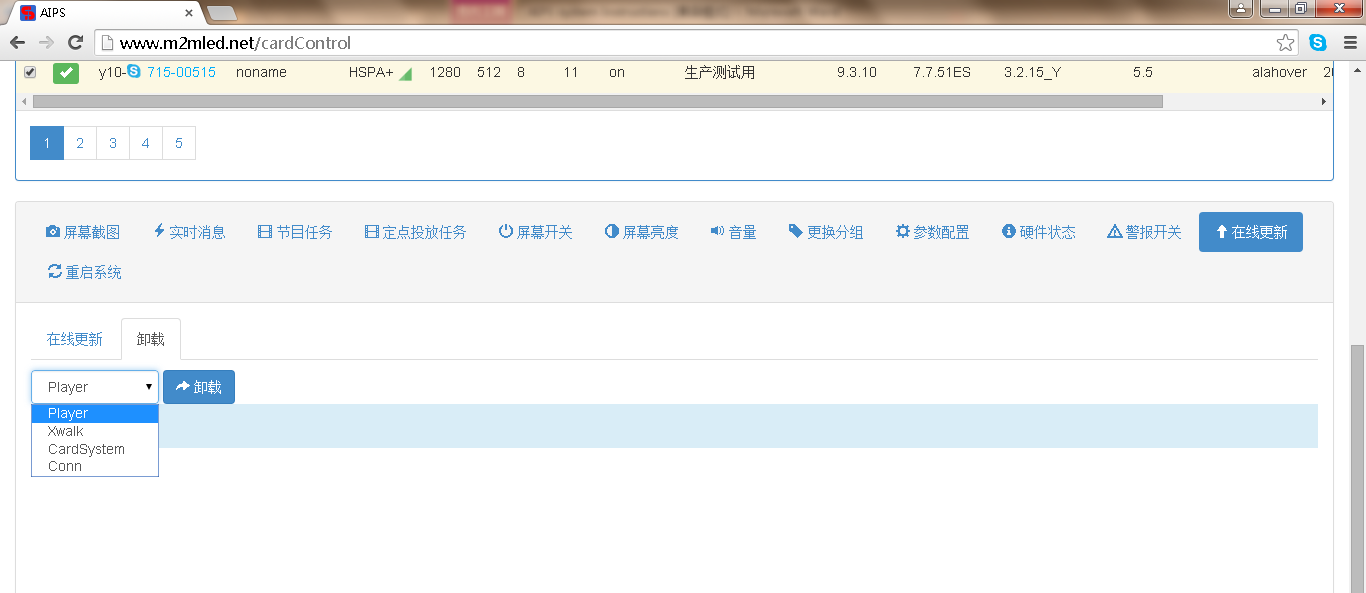This screenshot has height=593, width=1366.
Task: Open the Chrome hamburger menu
Action: coord(1349,43)
